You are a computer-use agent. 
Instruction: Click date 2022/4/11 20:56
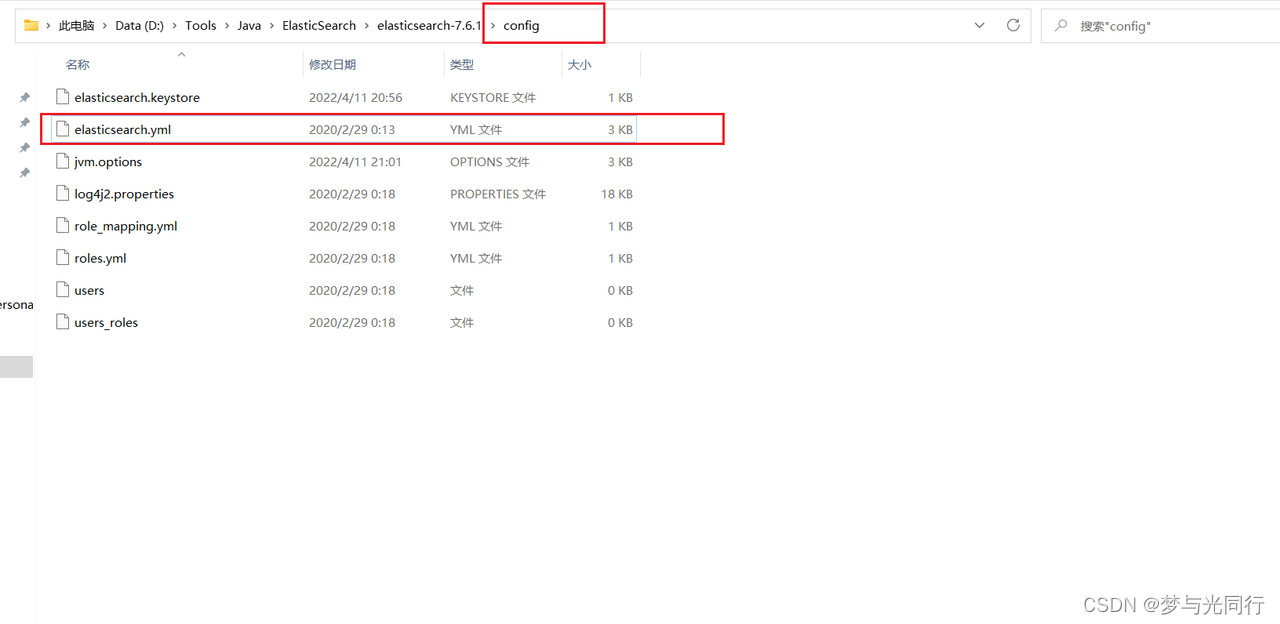(x=355, y=97)
